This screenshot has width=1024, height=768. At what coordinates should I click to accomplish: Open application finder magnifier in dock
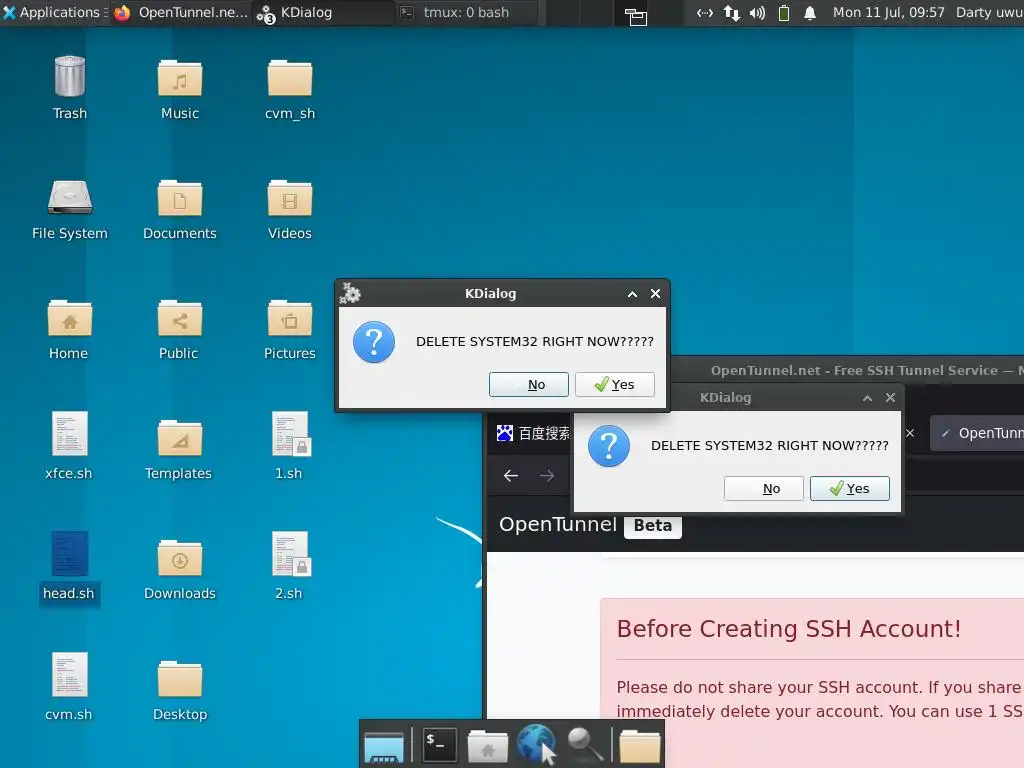click(x=584, y=744)
